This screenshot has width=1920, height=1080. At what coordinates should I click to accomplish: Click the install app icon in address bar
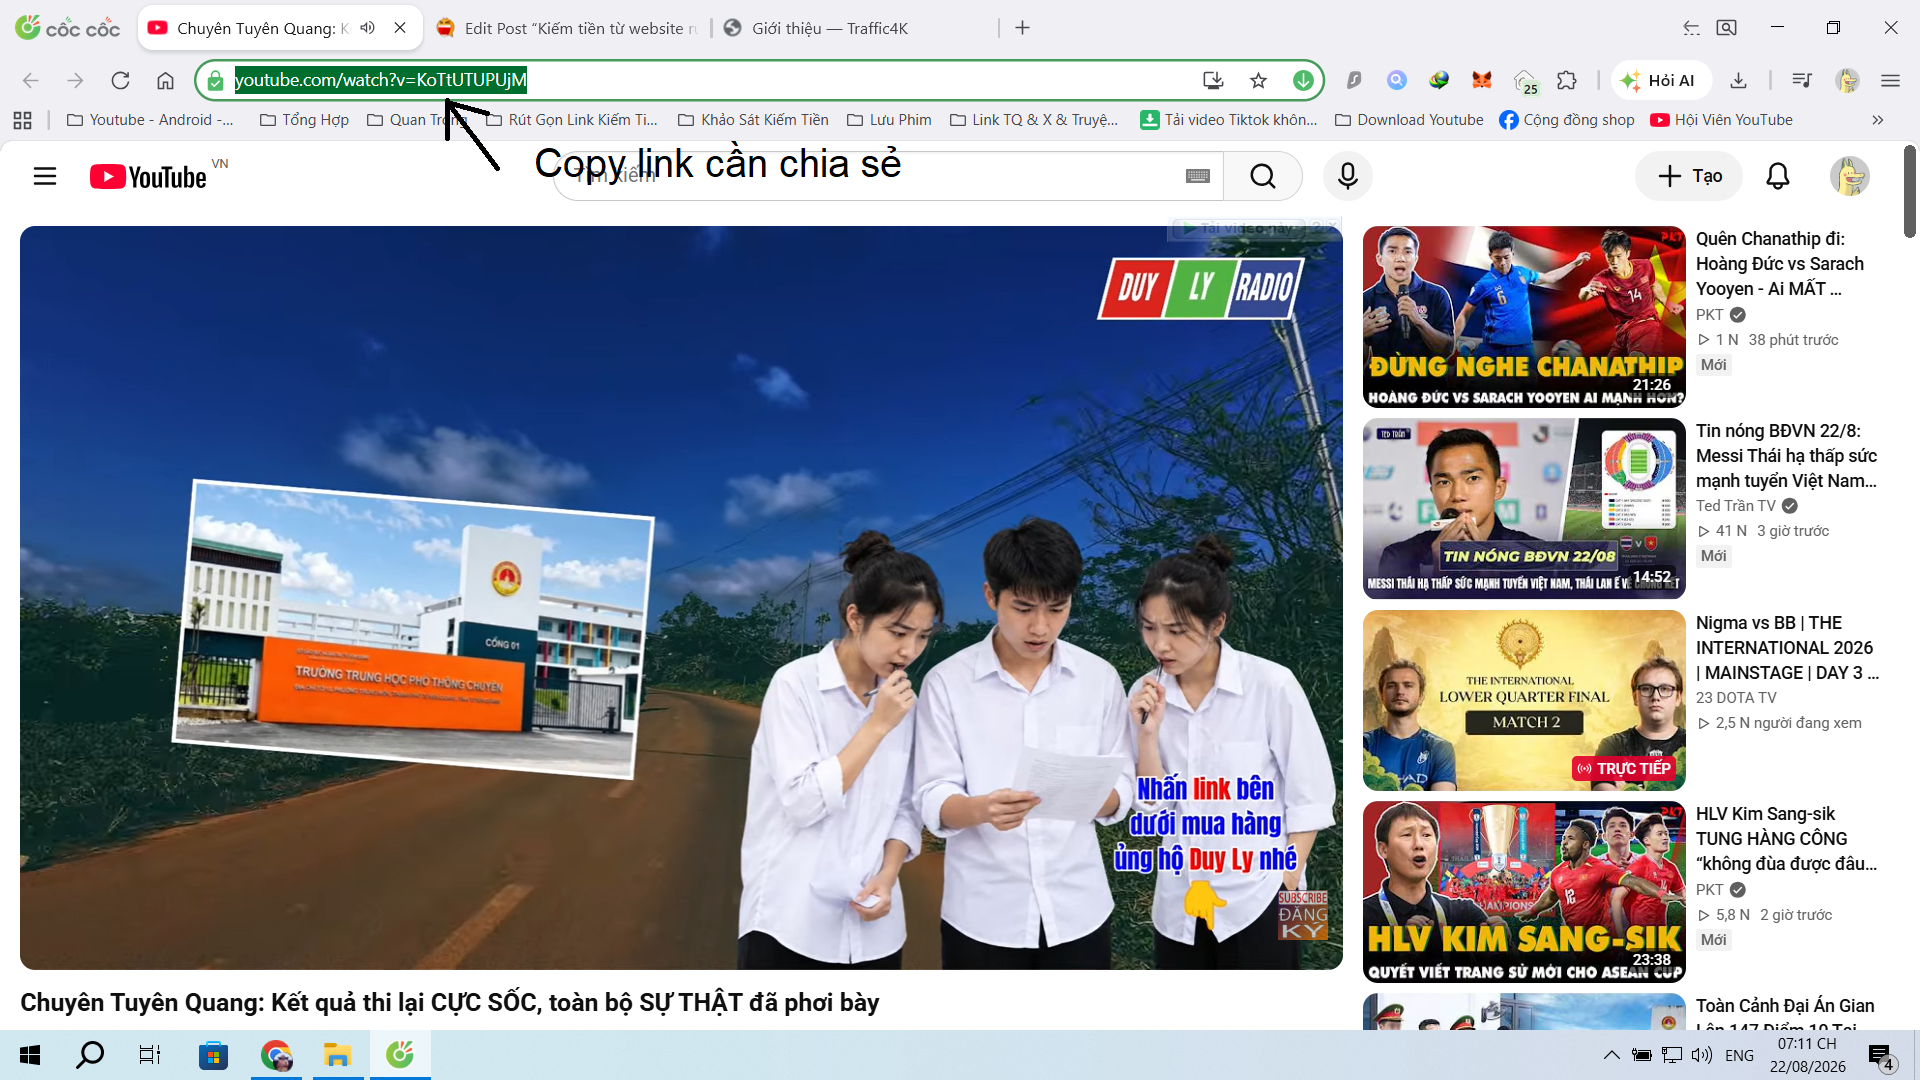(x=1213, y=80)
